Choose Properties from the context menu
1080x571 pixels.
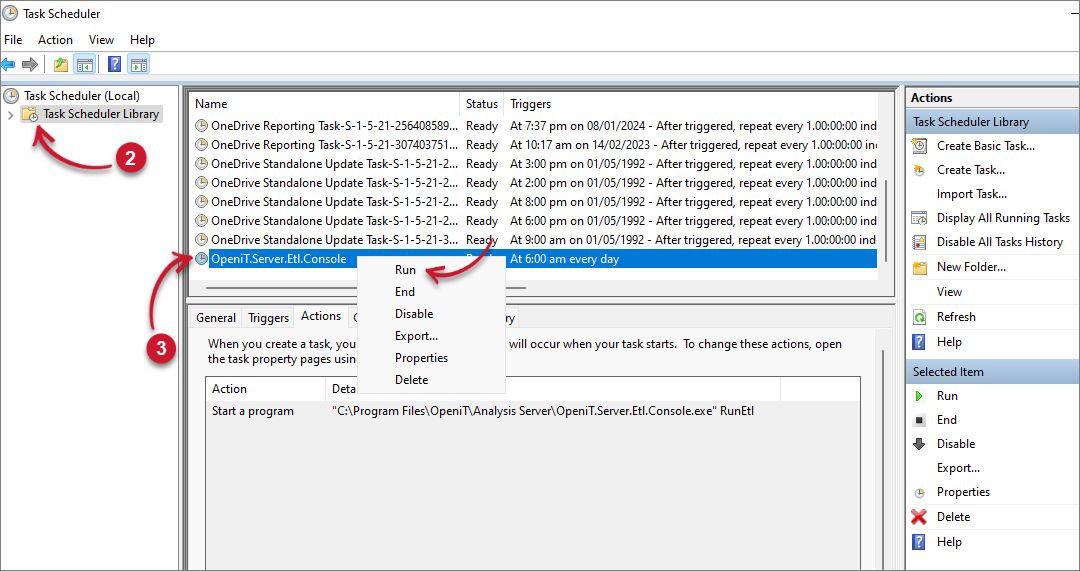coord(422,358)
